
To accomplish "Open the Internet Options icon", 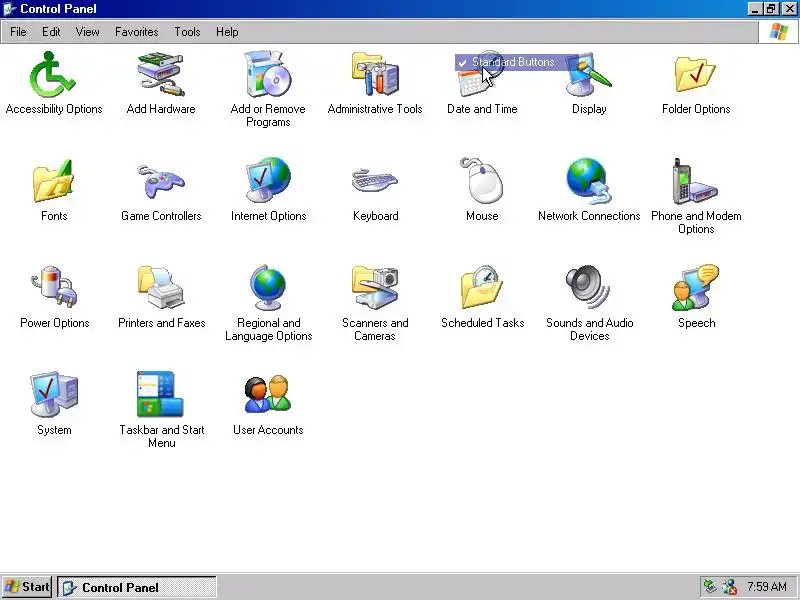I will [x=268, y=182].
